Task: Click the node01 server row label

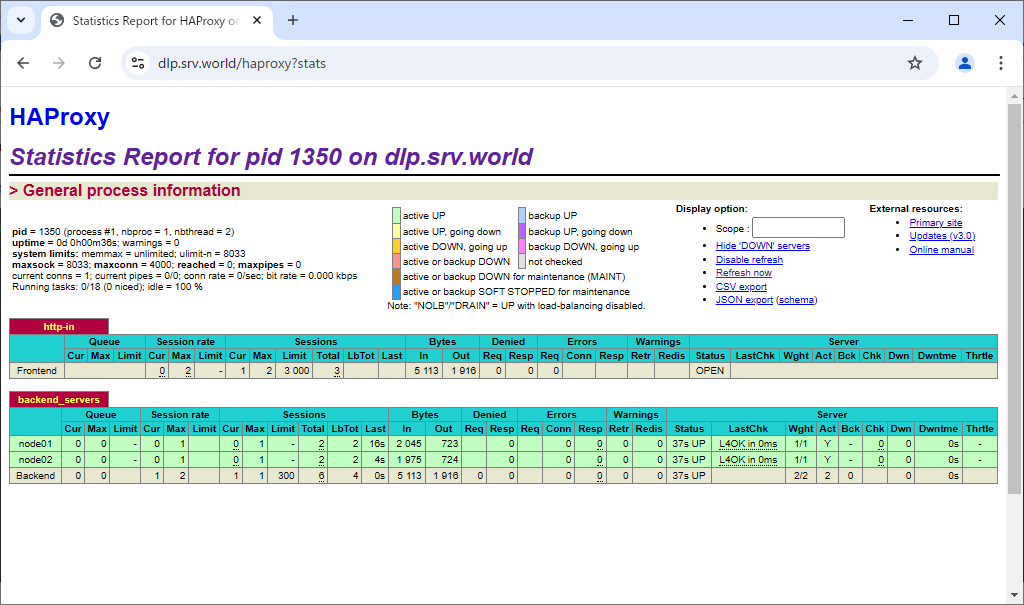Action: coord(35,444)
